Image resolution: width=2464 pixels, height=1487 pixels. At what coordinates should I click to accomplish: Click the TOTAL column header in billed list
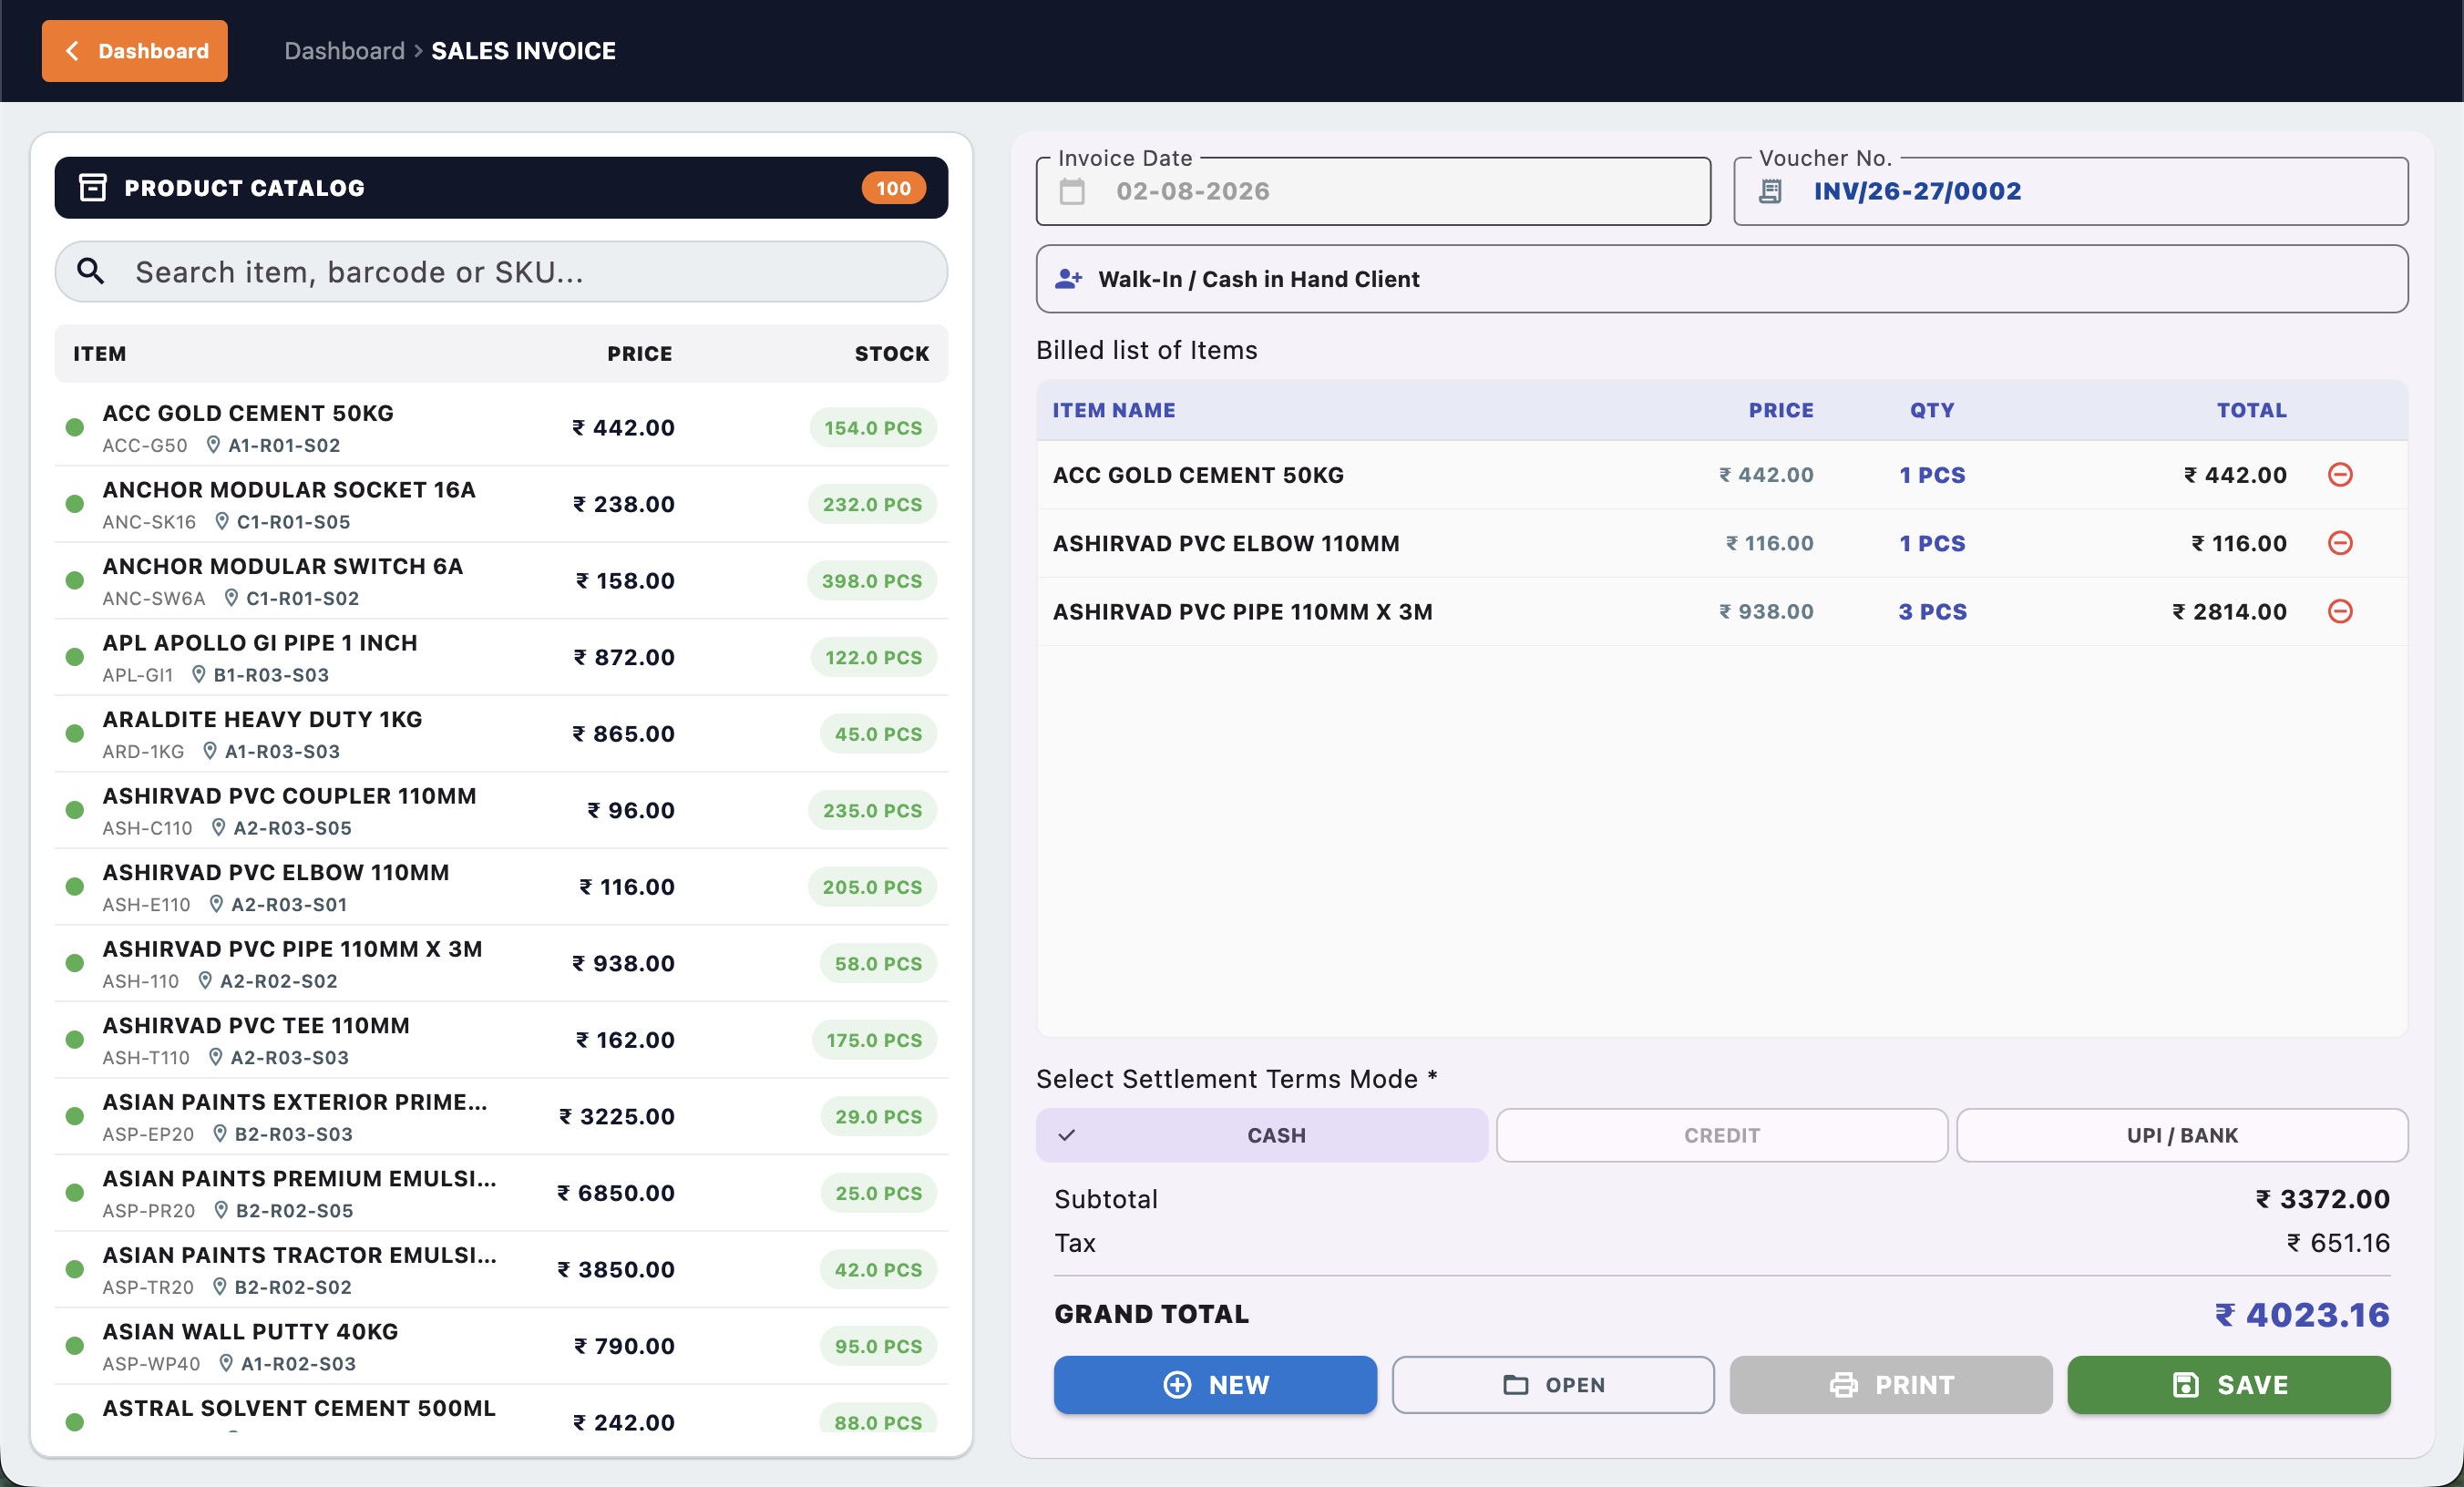pyautogui.click(x=2252, y=410)
